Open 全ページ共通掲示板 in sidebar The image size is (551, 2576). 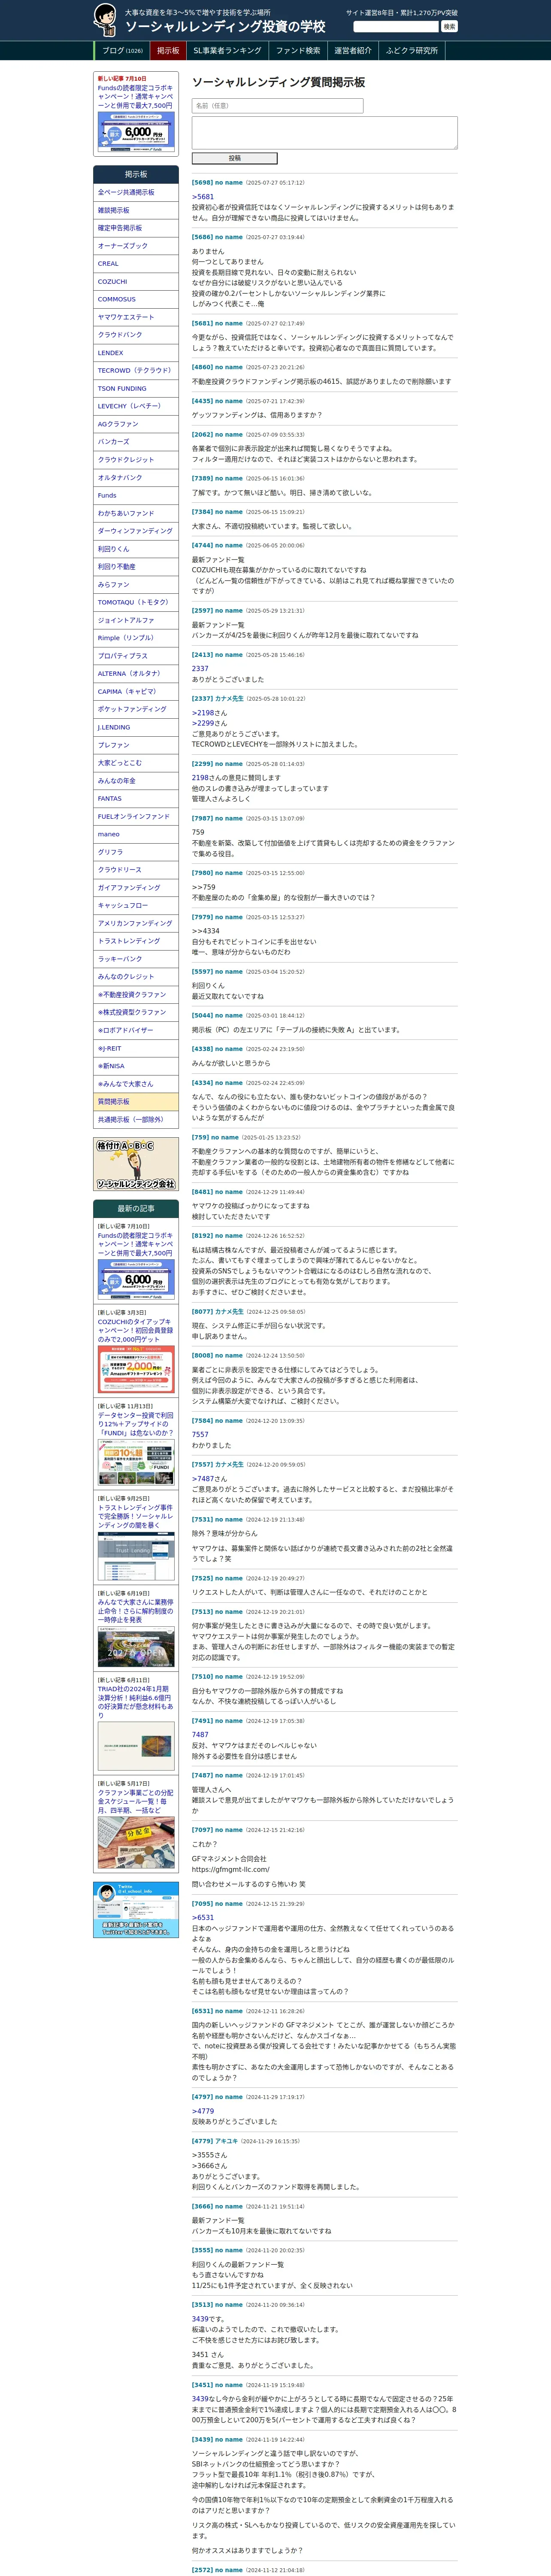[x=136, y=192]
